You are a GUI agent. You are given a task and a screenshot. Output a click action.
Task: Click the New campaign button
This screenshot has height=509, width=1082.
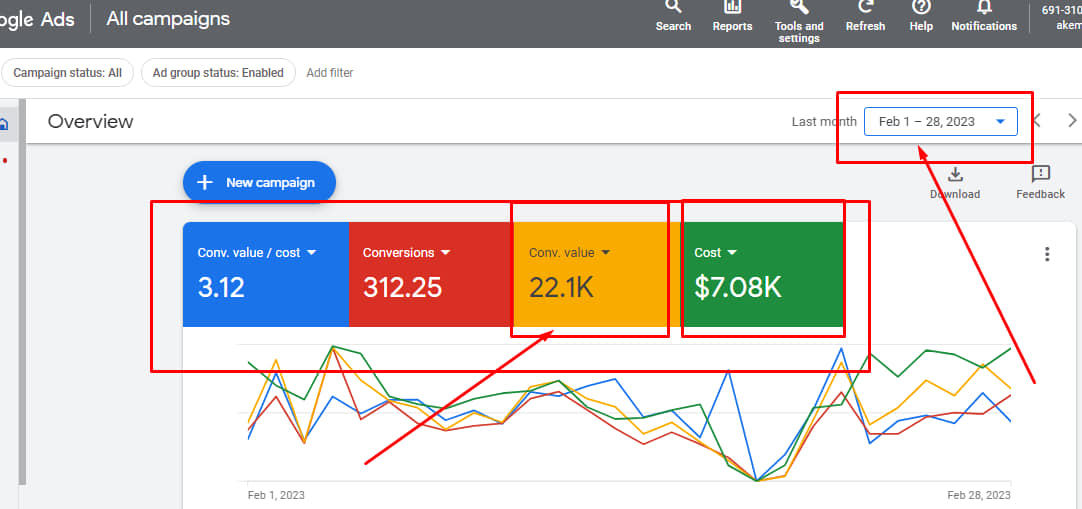[x=259, y=182]
